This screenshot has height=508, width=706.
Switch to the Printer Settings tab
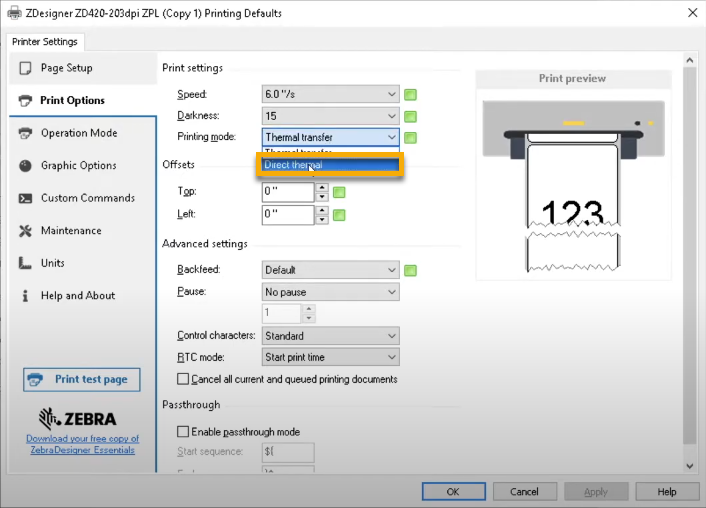pos(45,42)
